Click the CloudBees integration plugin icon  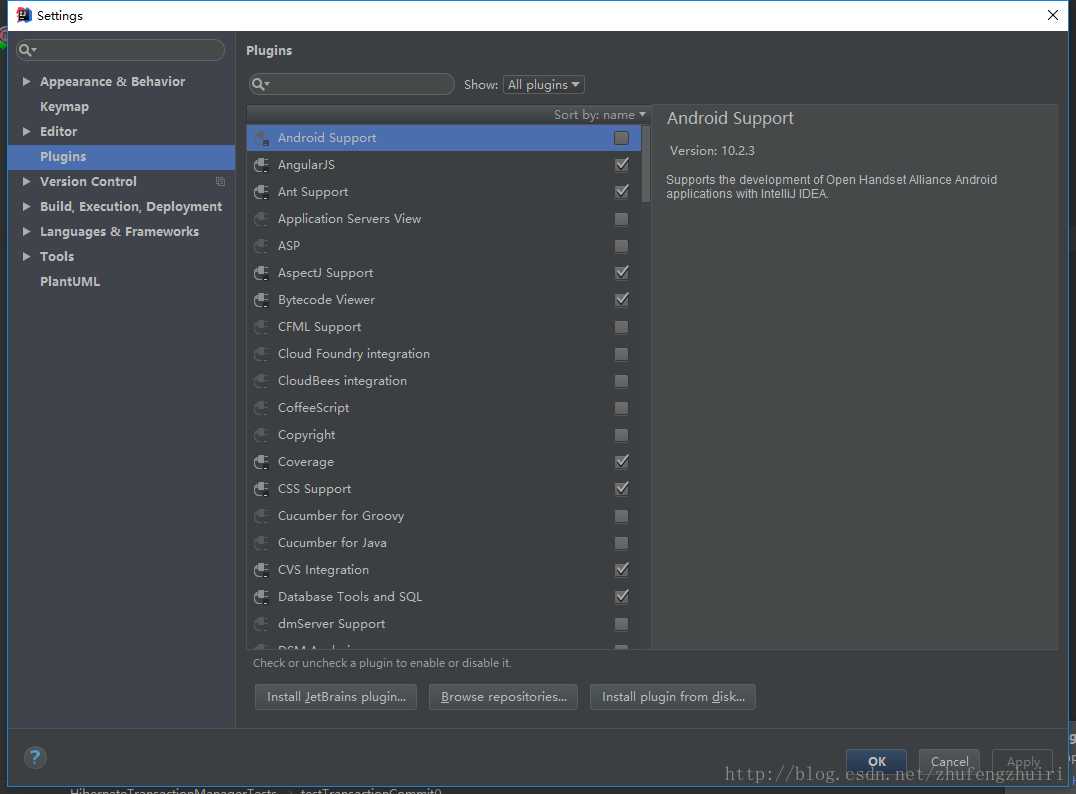click(261, 382)
